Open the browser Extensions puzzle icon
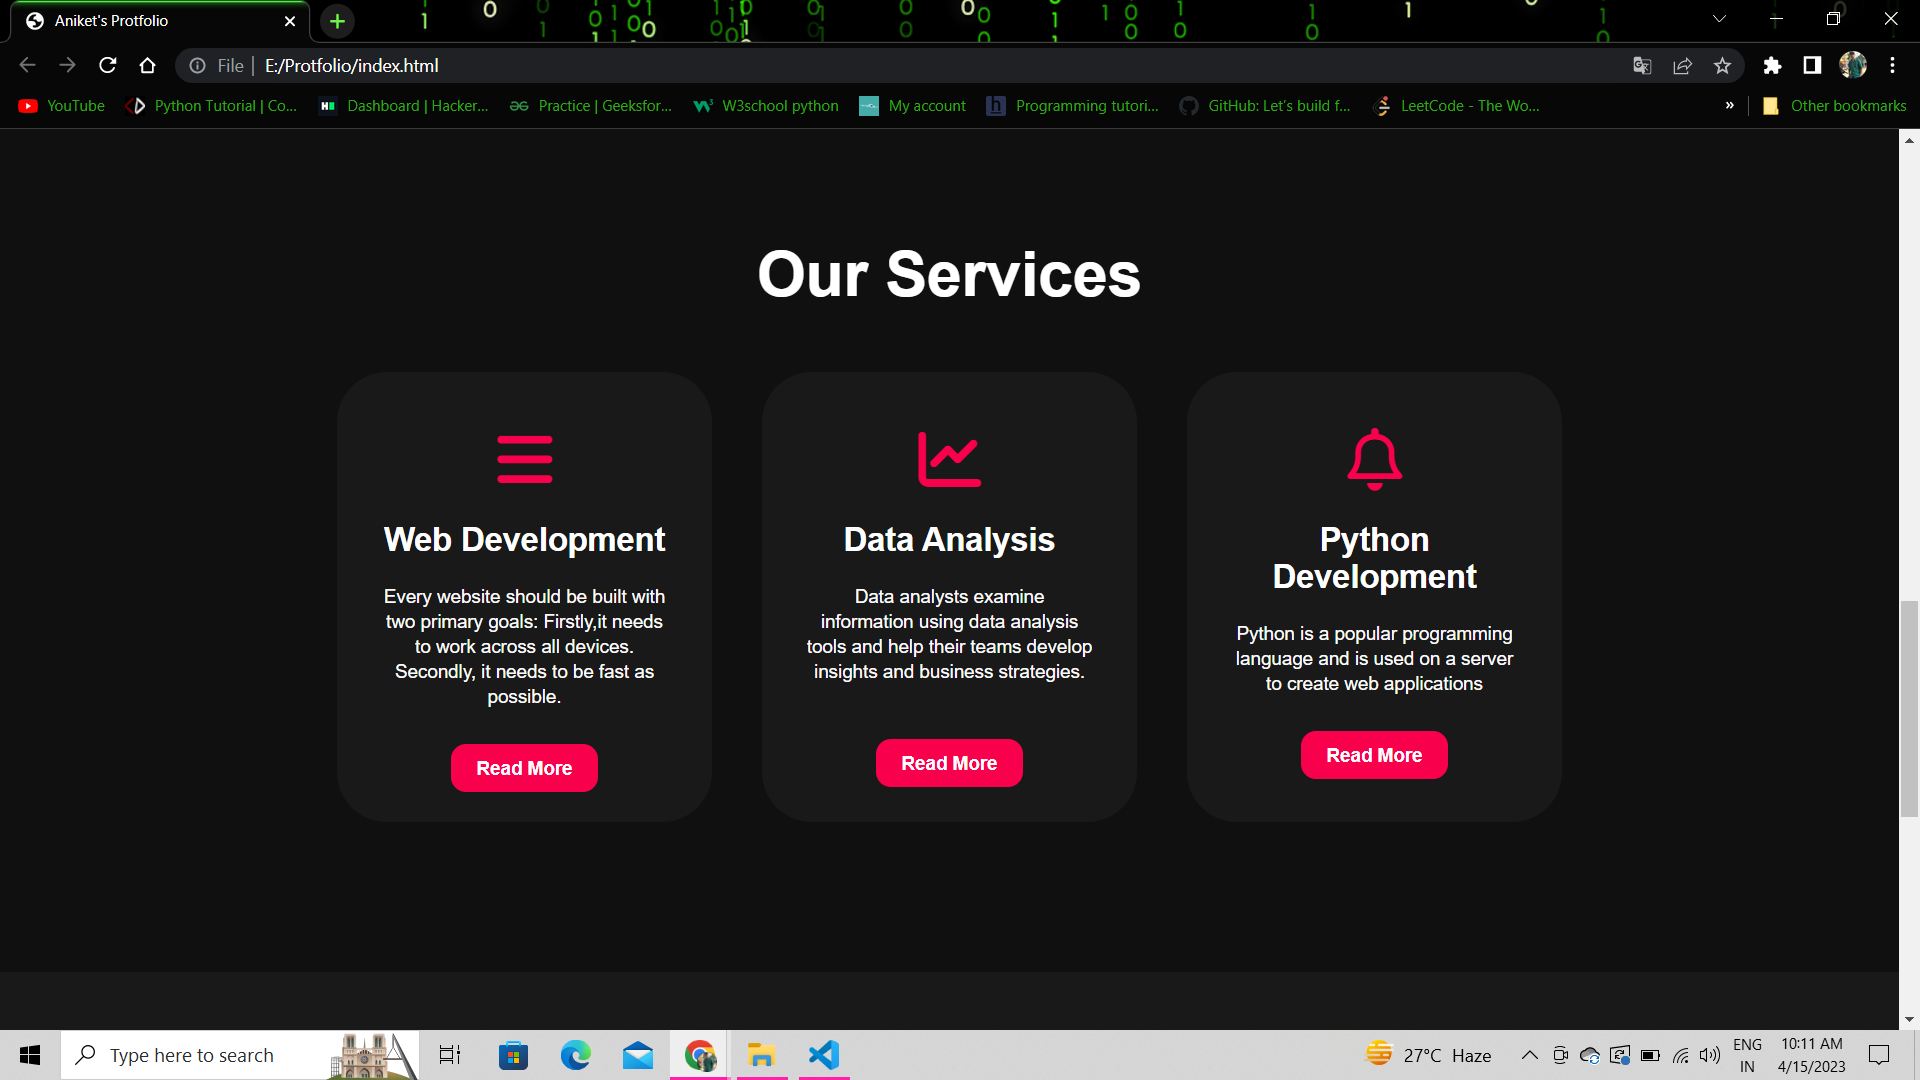 1772,65
